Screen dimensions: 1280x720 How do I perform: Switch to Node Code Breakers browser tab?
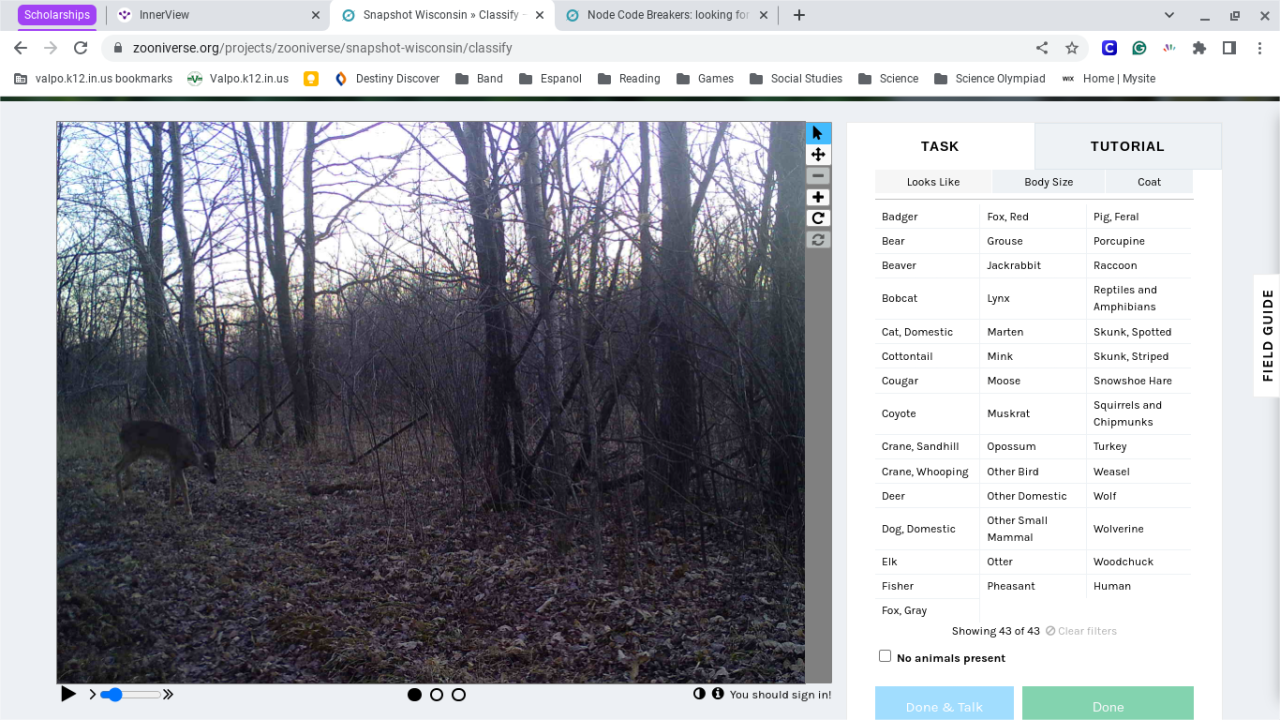(667, 15)
